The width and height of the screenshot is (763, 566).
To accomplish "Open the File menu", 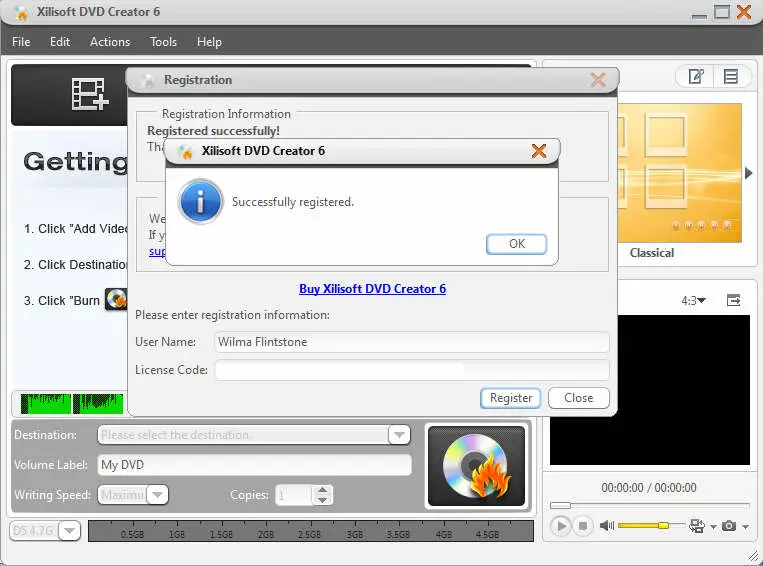I will 21,42.
